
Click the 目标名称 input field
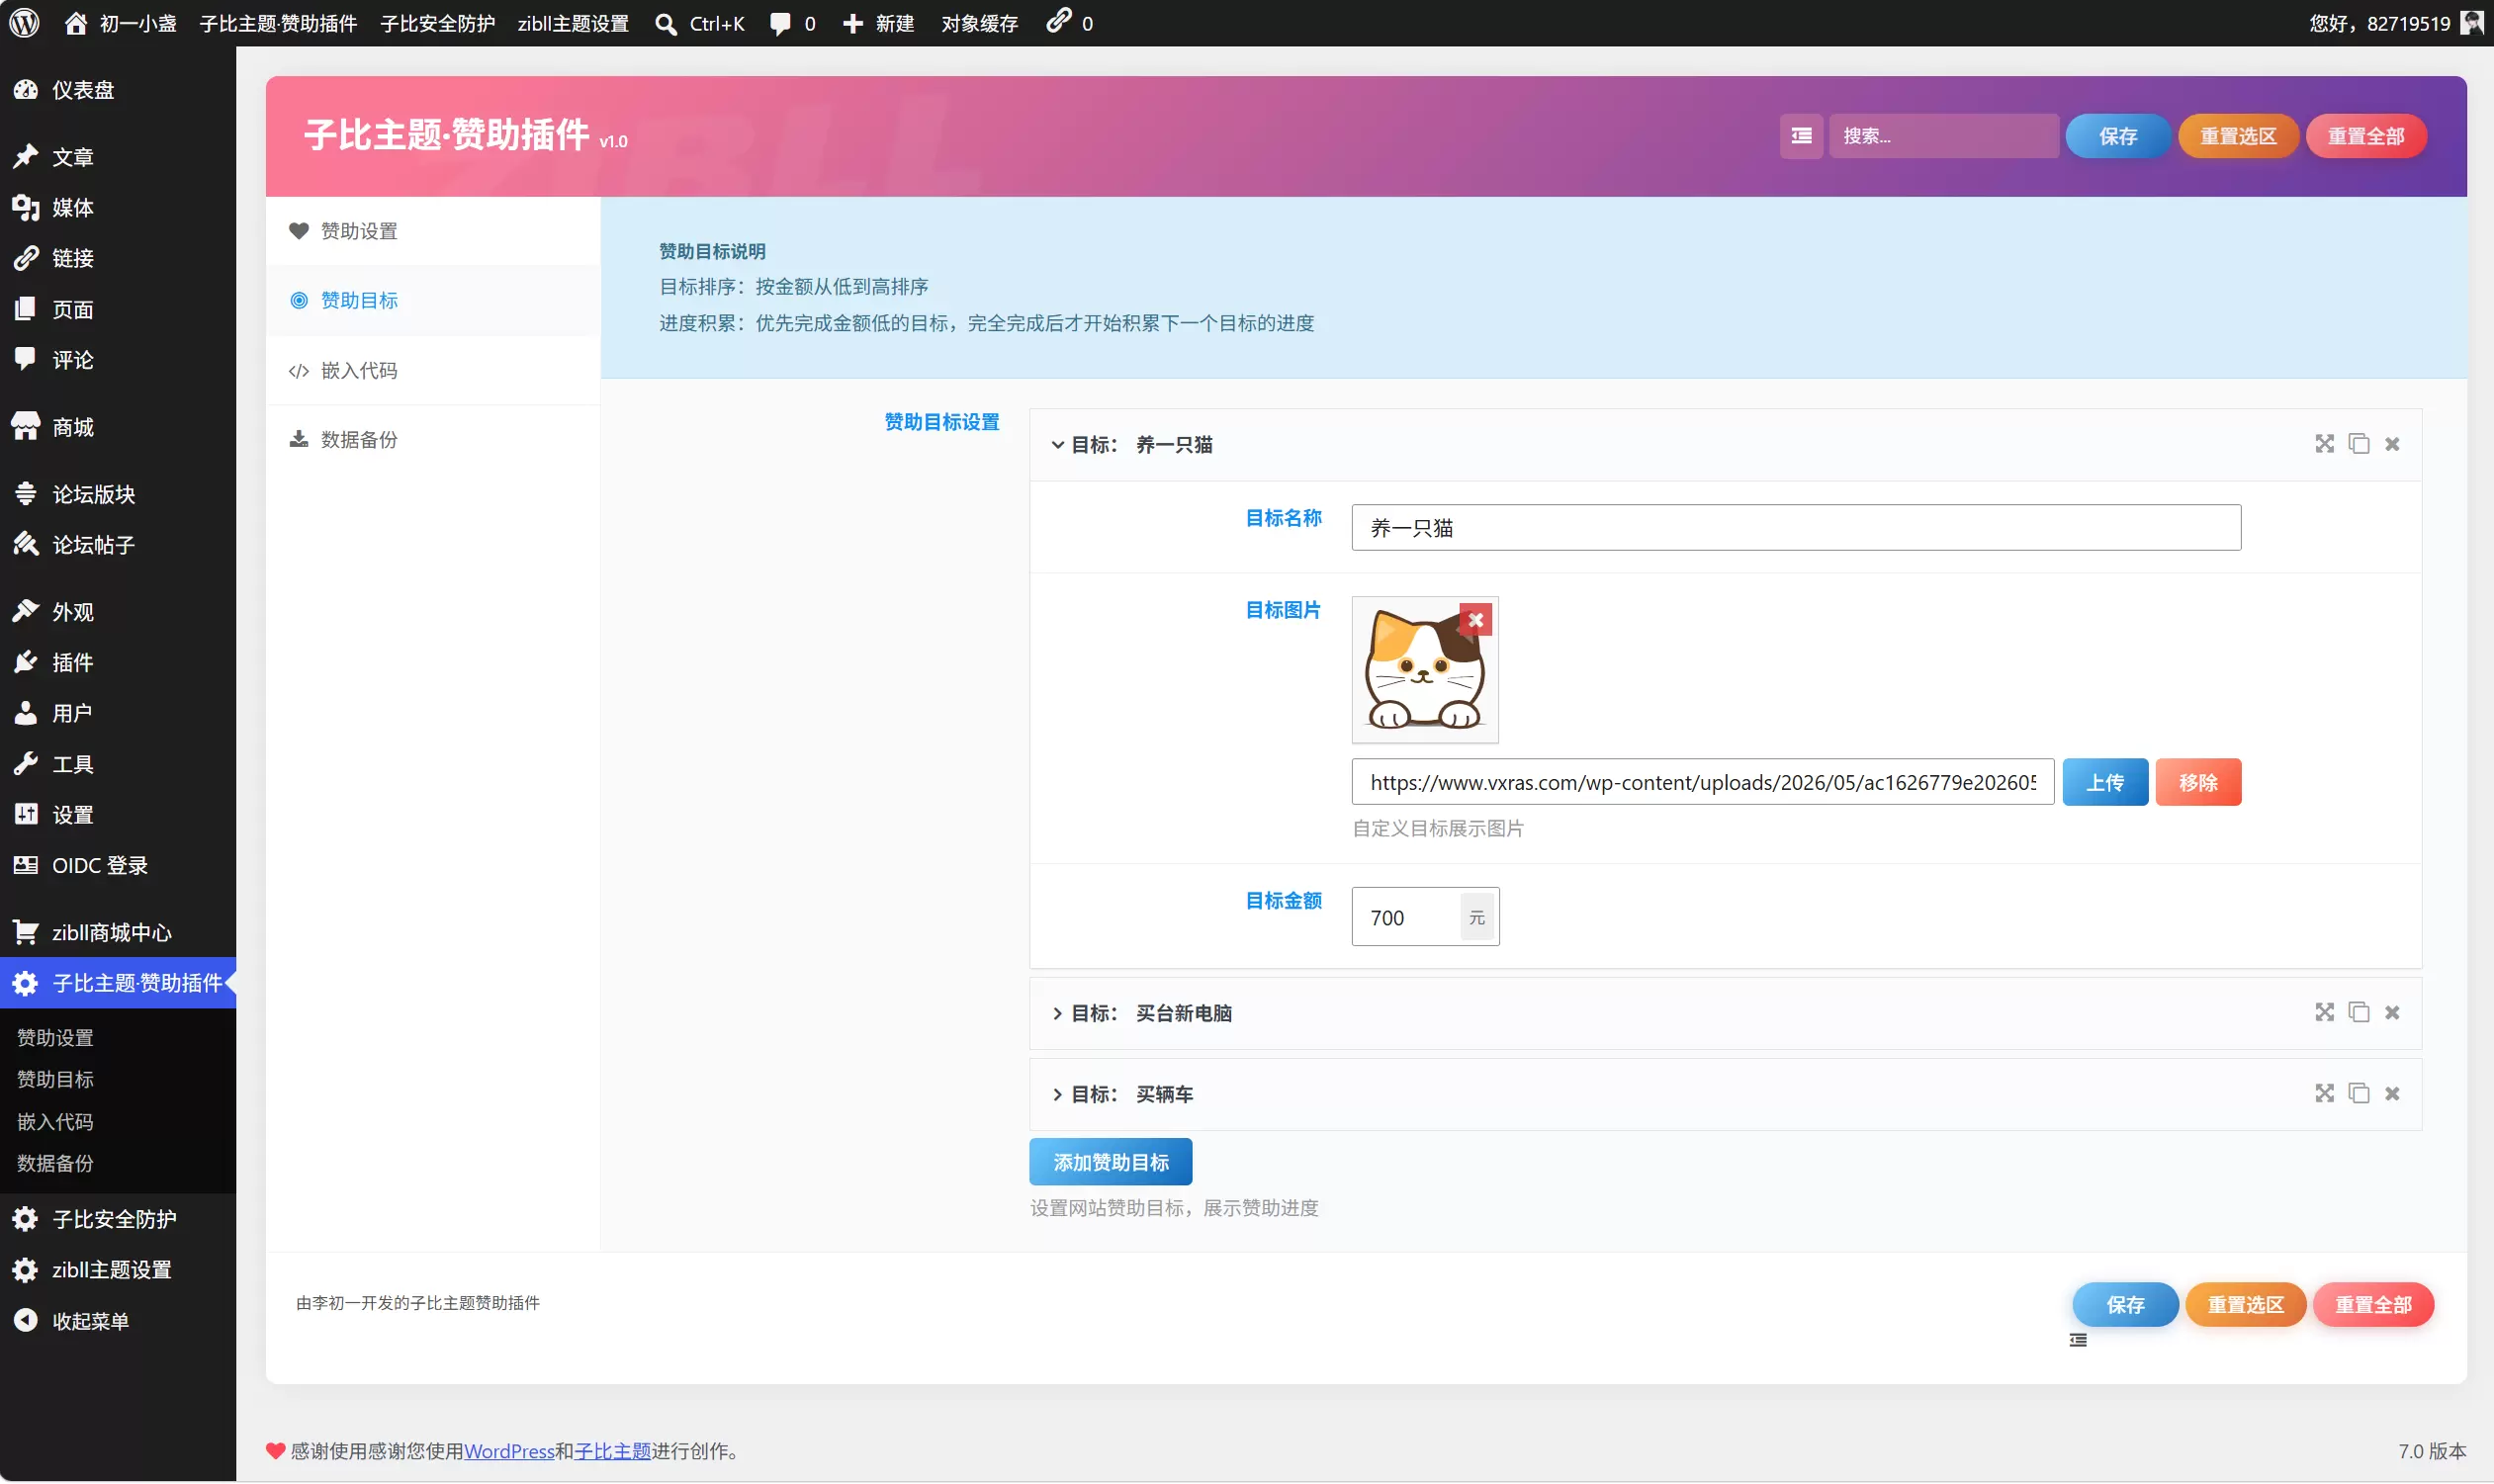pos(1796,528)
